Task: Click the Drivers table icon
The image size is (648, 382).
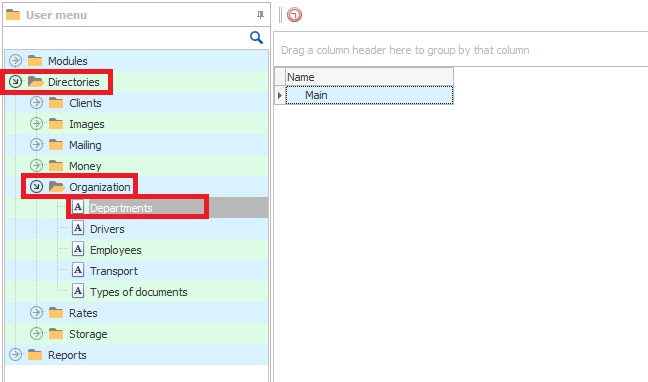Action: coord(78,228)
